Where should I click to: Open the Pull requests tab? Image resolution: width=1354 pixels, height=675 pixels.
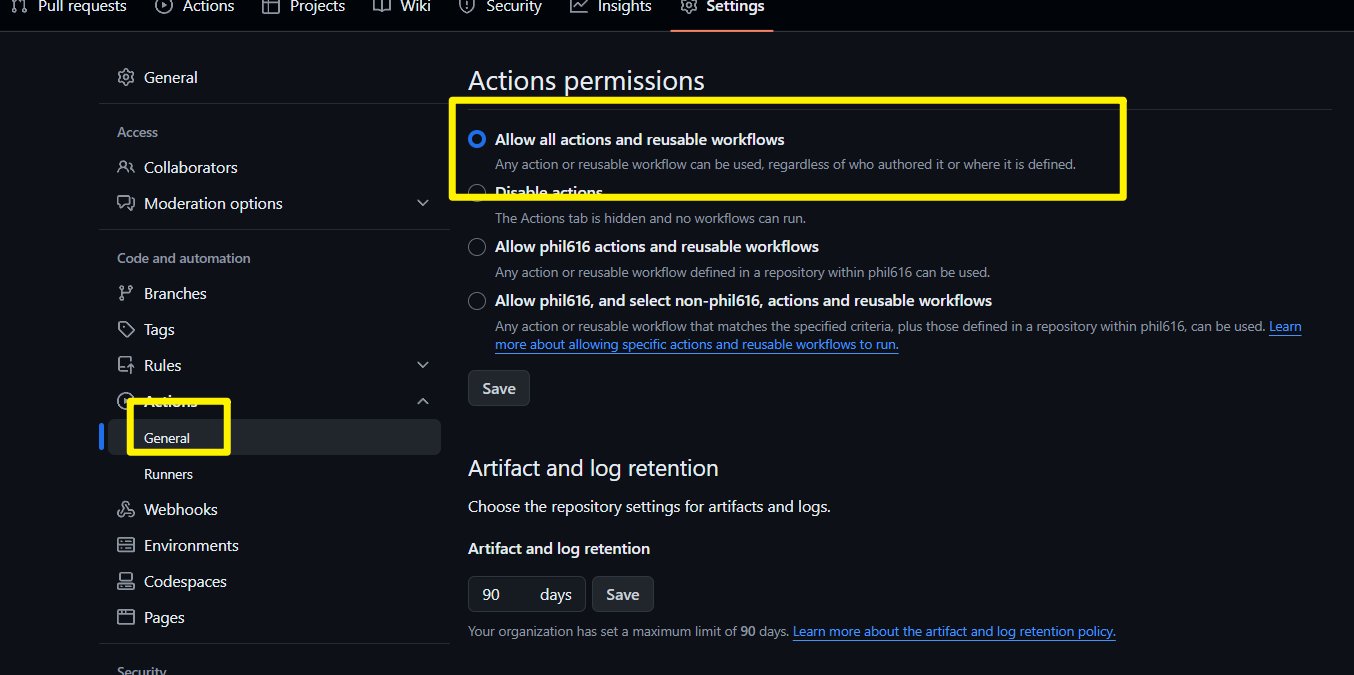(x=69, y=7)
